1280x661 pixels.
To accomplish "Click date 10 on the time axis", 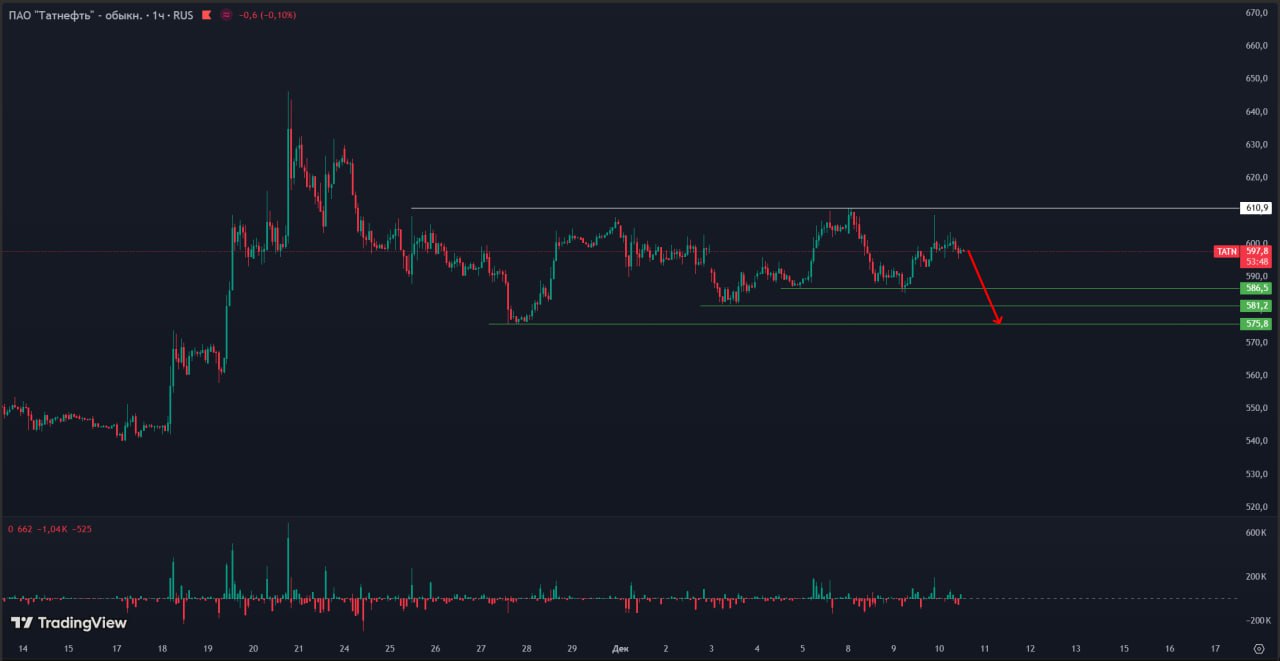I will pos(939,648).
